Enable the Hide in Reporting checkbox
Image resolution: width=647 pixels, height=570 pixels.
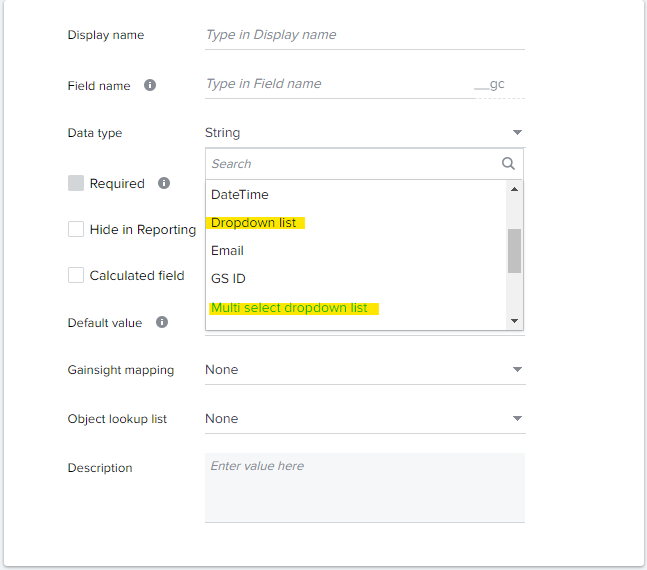click(76, 229)
